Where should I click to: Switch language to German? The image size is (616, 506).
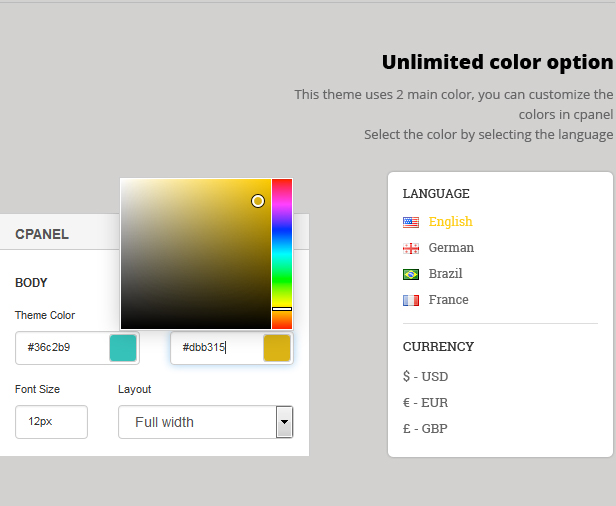pos(451,248)
